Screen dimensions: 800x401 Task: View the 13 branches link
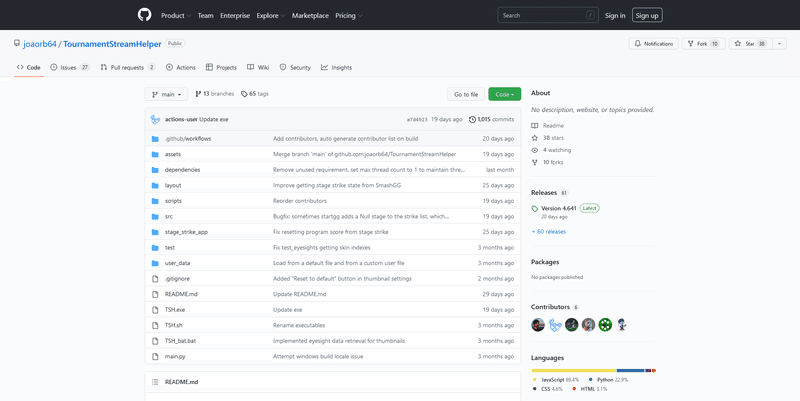pyautogui.click(x=214, y=94)
